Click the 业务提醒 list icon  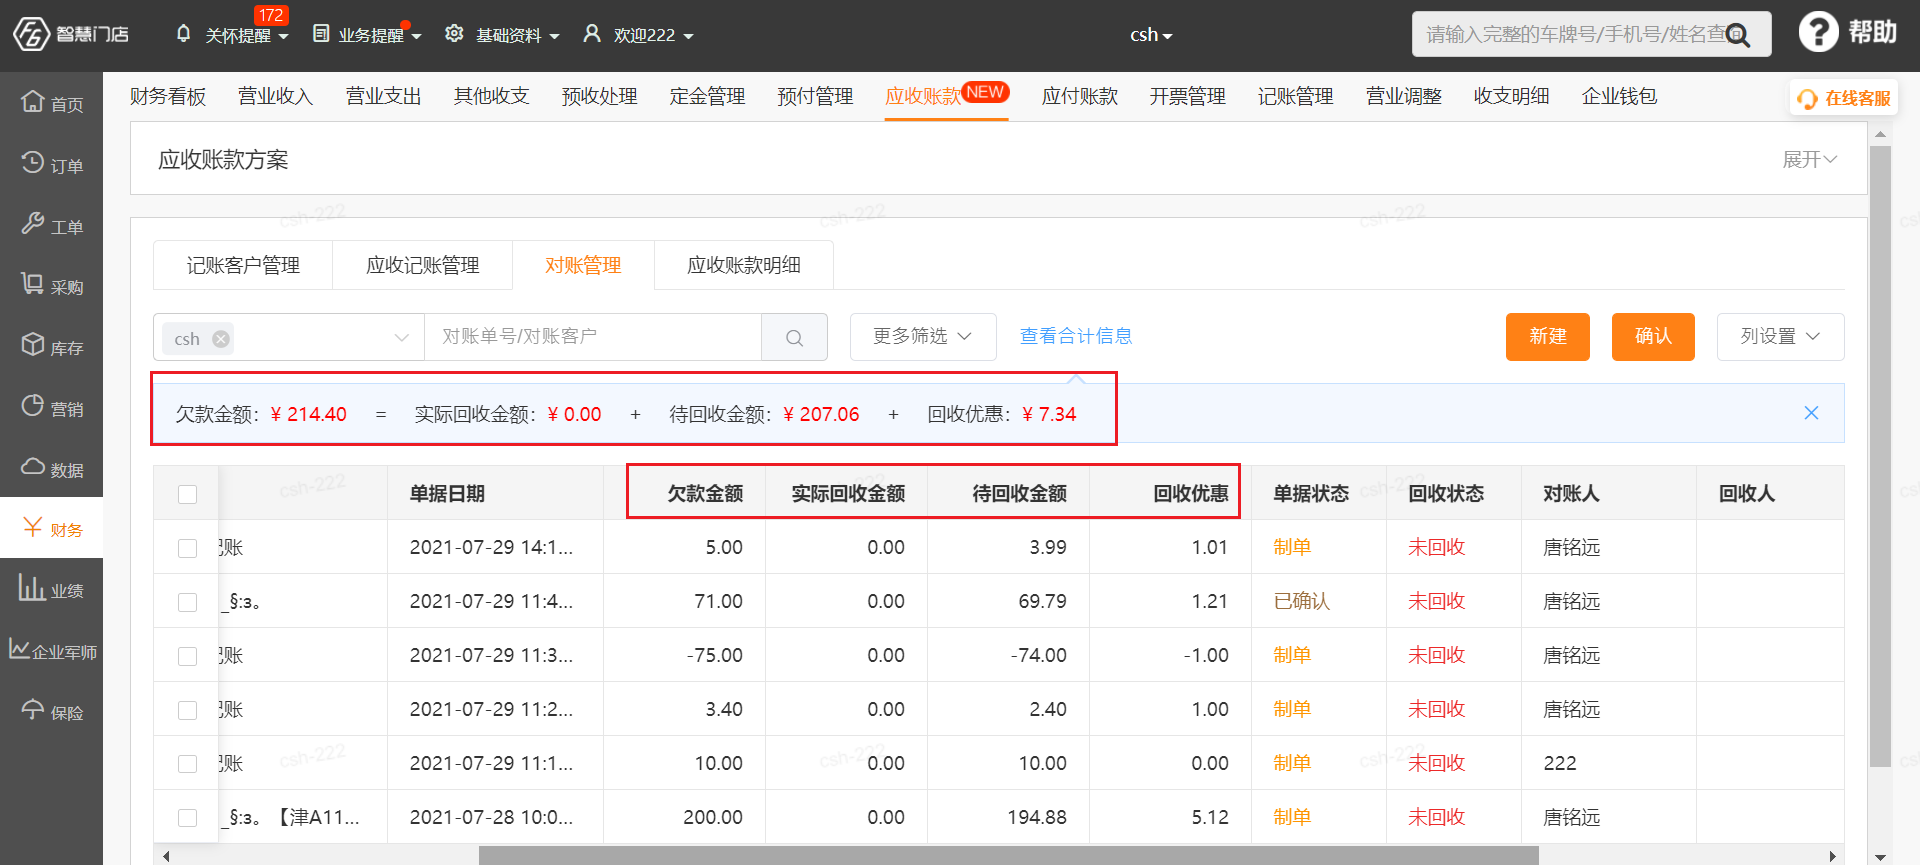click(x=321, y=34)
